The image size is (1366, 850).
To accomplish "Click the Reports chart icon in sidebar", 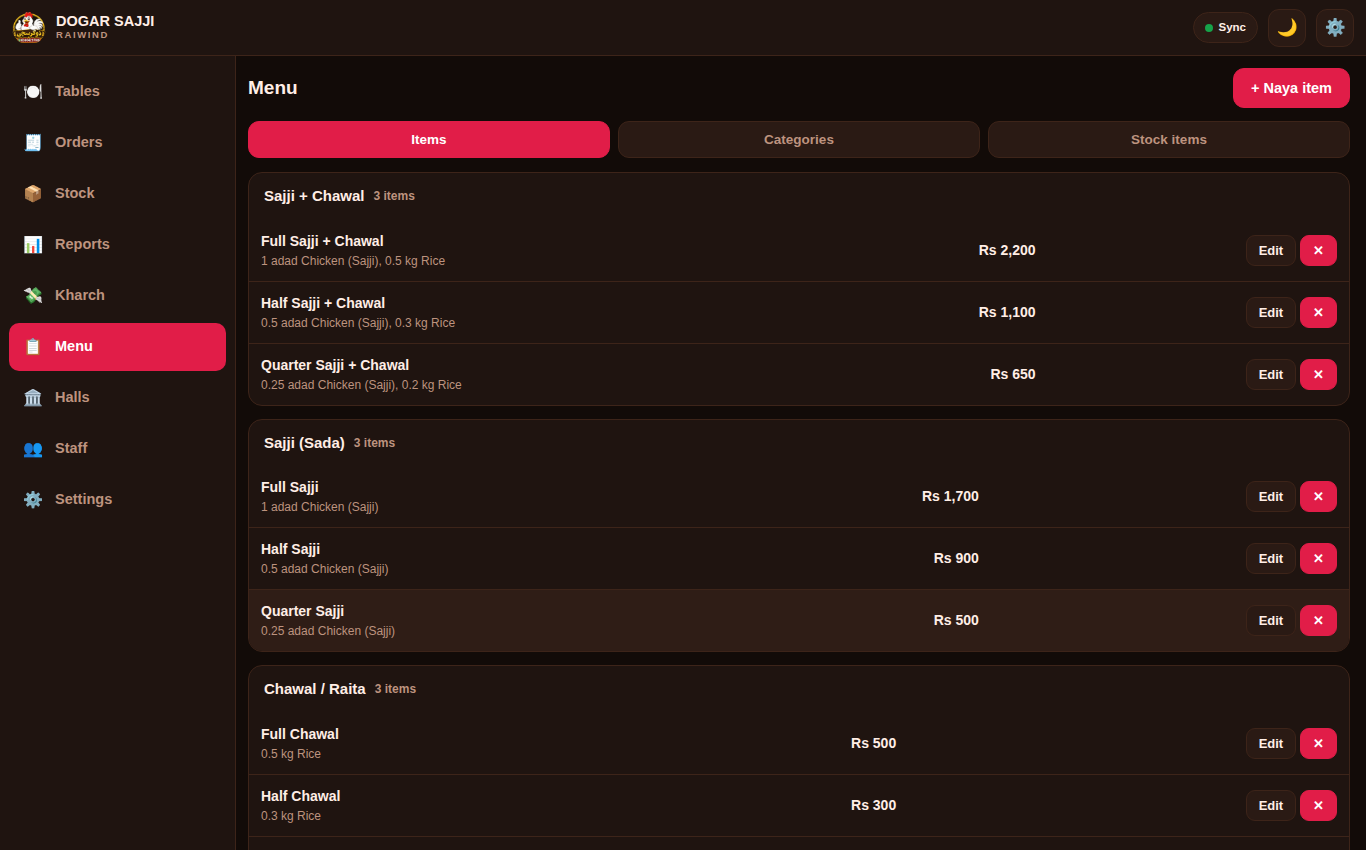I will click(x=33, y=245).
